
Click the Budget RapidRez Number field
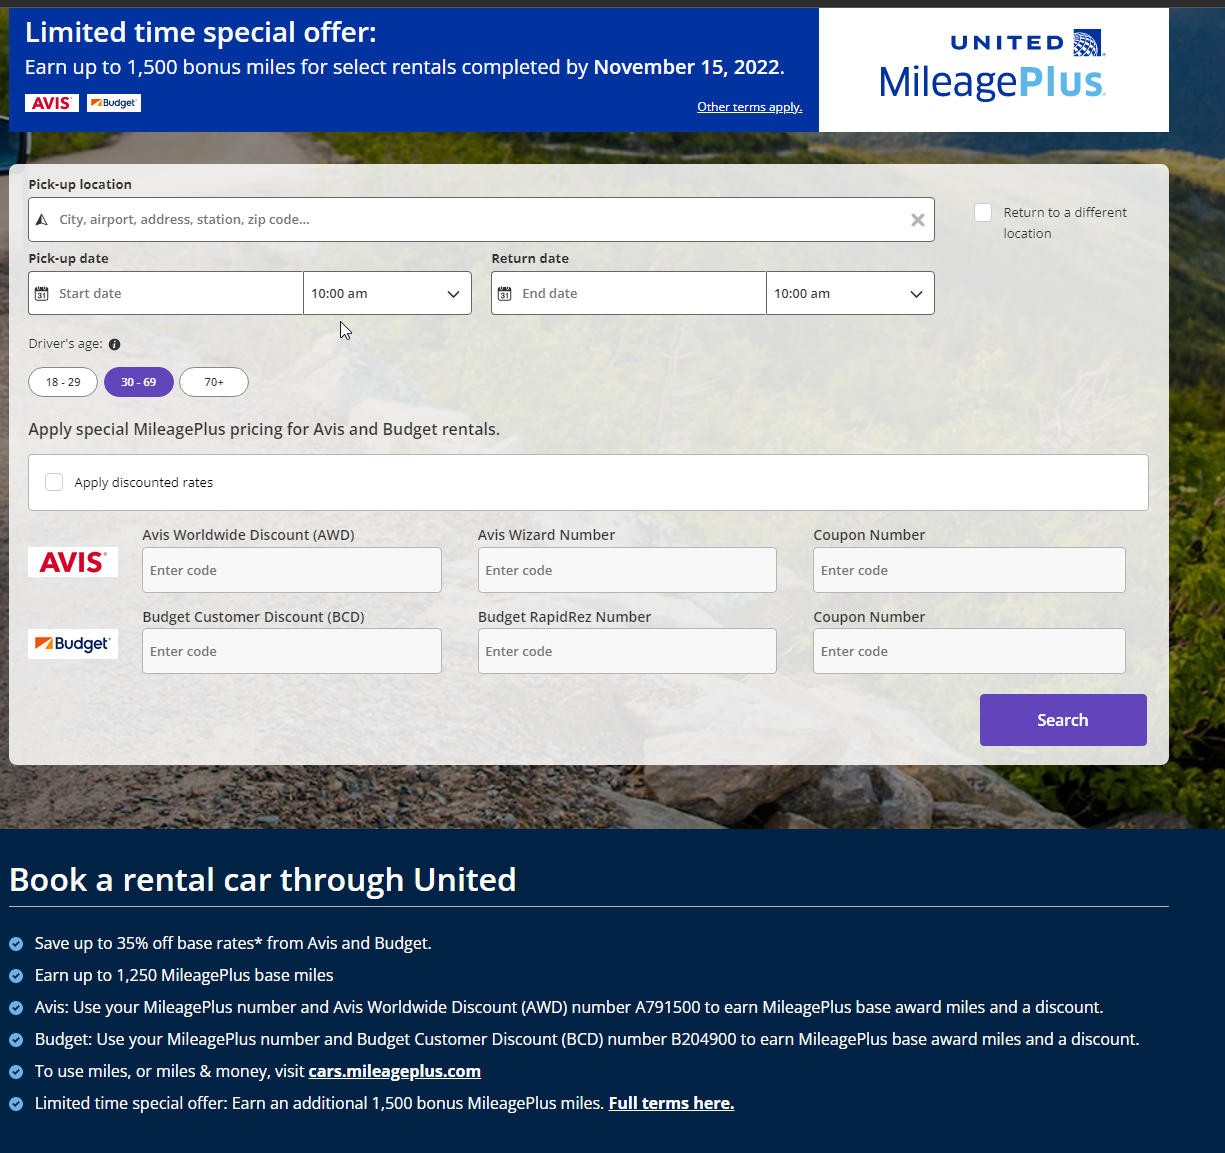[x=627, y=651]
